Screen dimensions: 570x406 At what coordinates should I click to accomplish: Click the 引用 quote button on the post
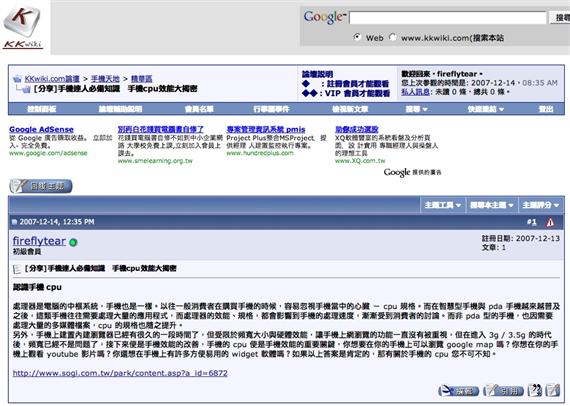coord(503,391)
